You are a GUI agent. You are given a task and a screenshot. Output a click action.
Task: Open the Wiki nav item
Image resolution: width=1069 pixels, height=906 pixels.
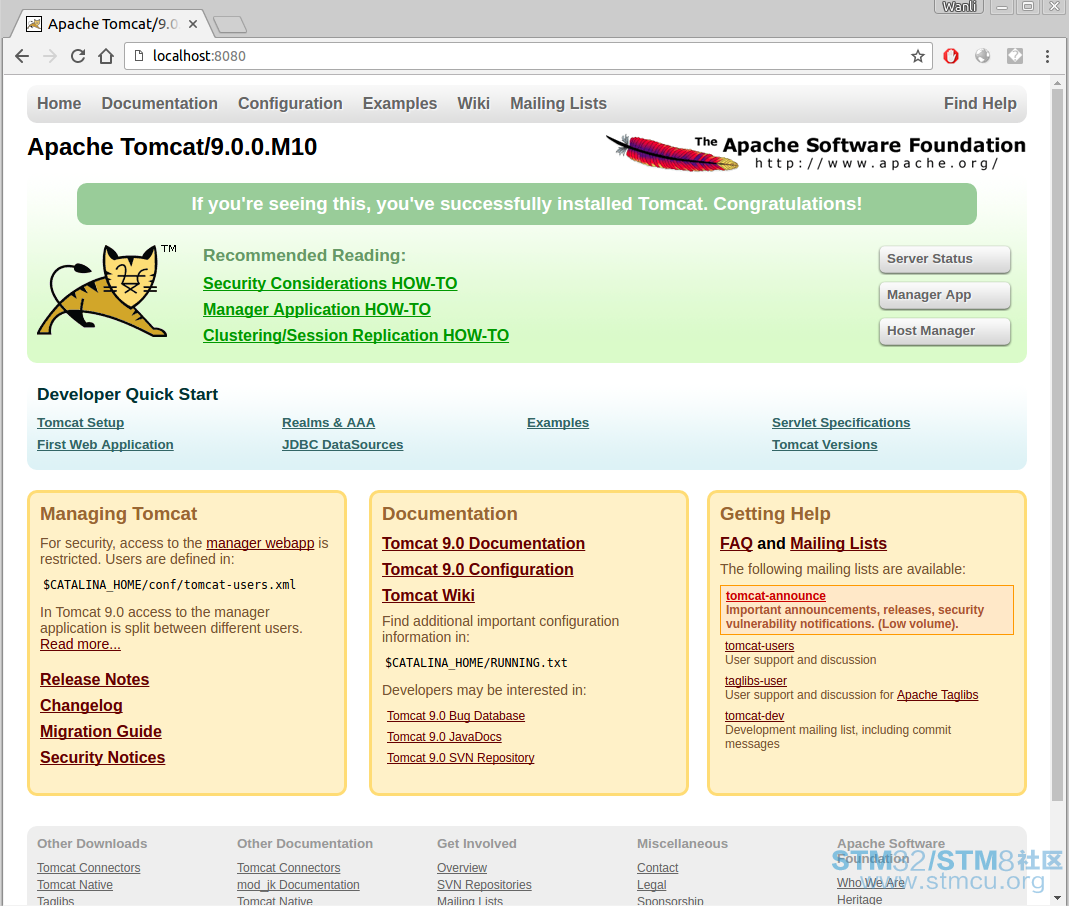[473, 104]
